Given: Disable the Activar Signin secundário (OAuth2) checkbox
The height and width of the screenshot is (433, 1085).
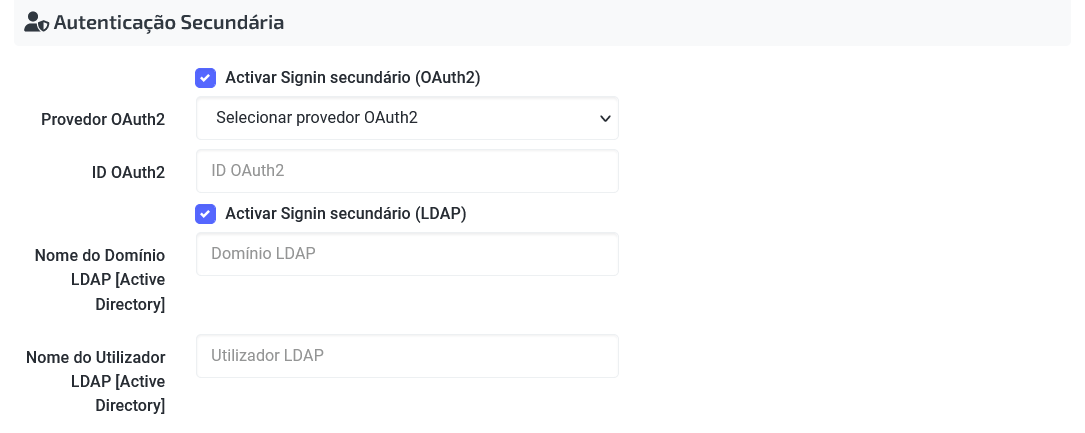Looking at the screenshot, I should click(206, 78).
